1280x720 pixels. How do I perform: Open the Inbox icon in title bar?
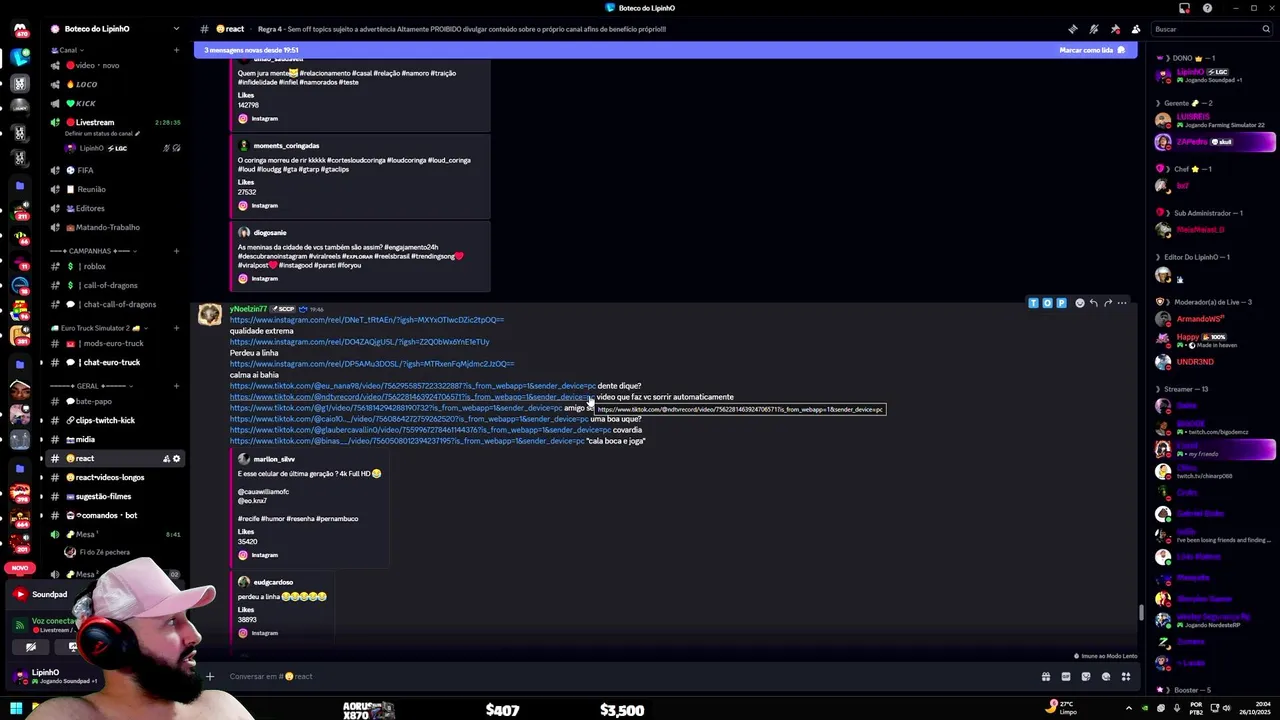pos(1184,8)
